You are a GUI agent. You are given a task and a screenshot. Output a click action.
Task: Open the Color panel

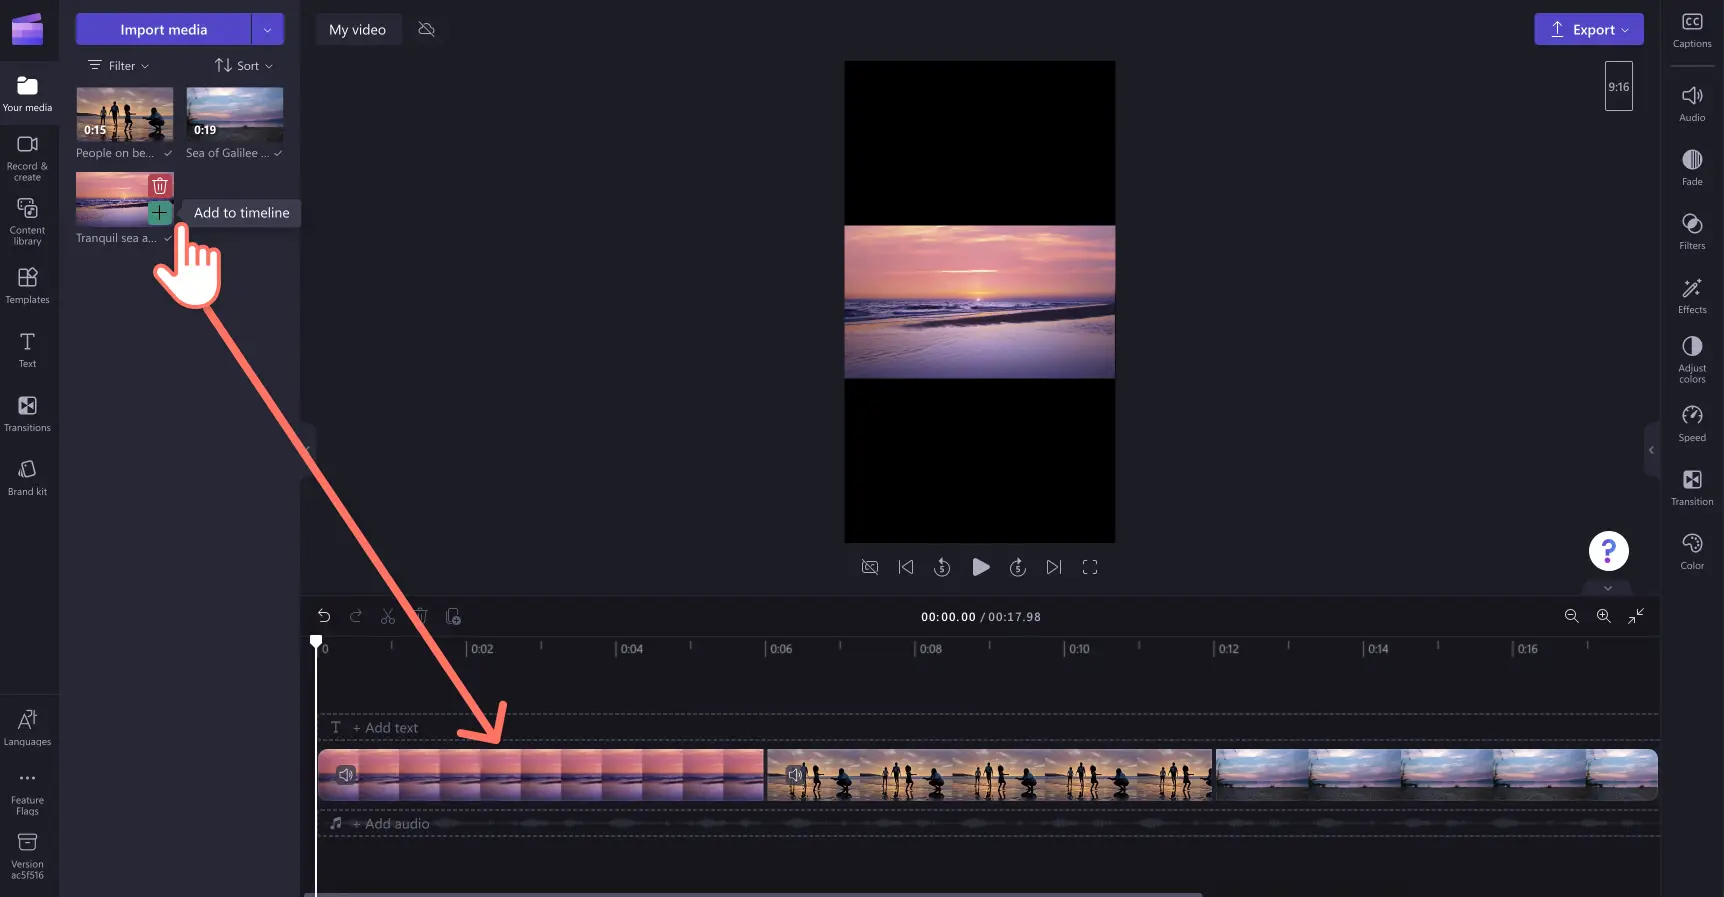1692,551
